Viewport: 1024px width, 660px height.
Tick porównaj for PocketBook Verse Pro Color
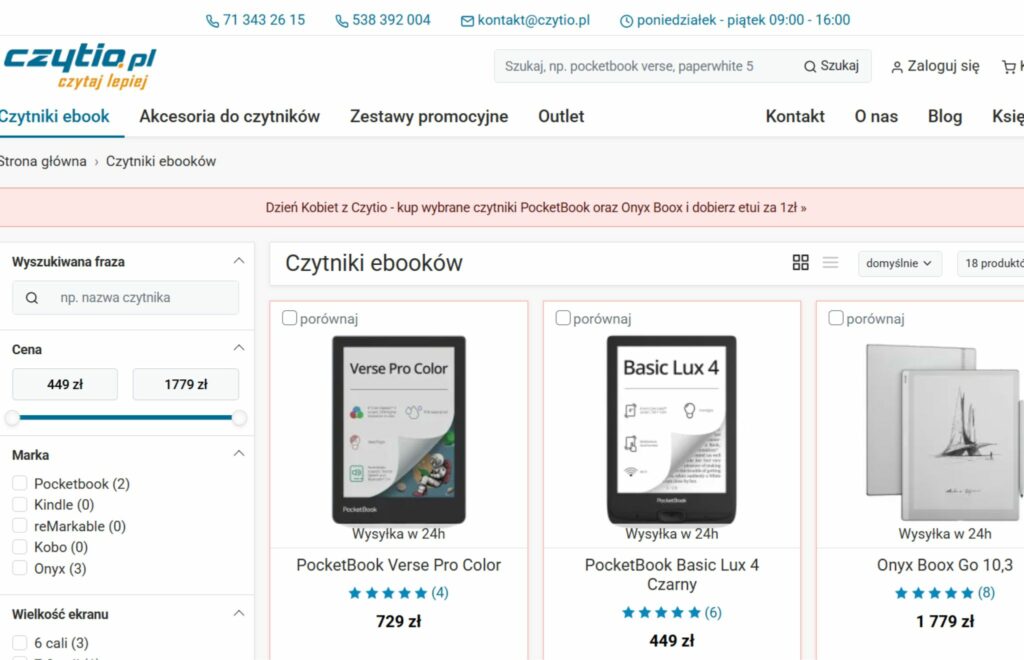point(289,318)
